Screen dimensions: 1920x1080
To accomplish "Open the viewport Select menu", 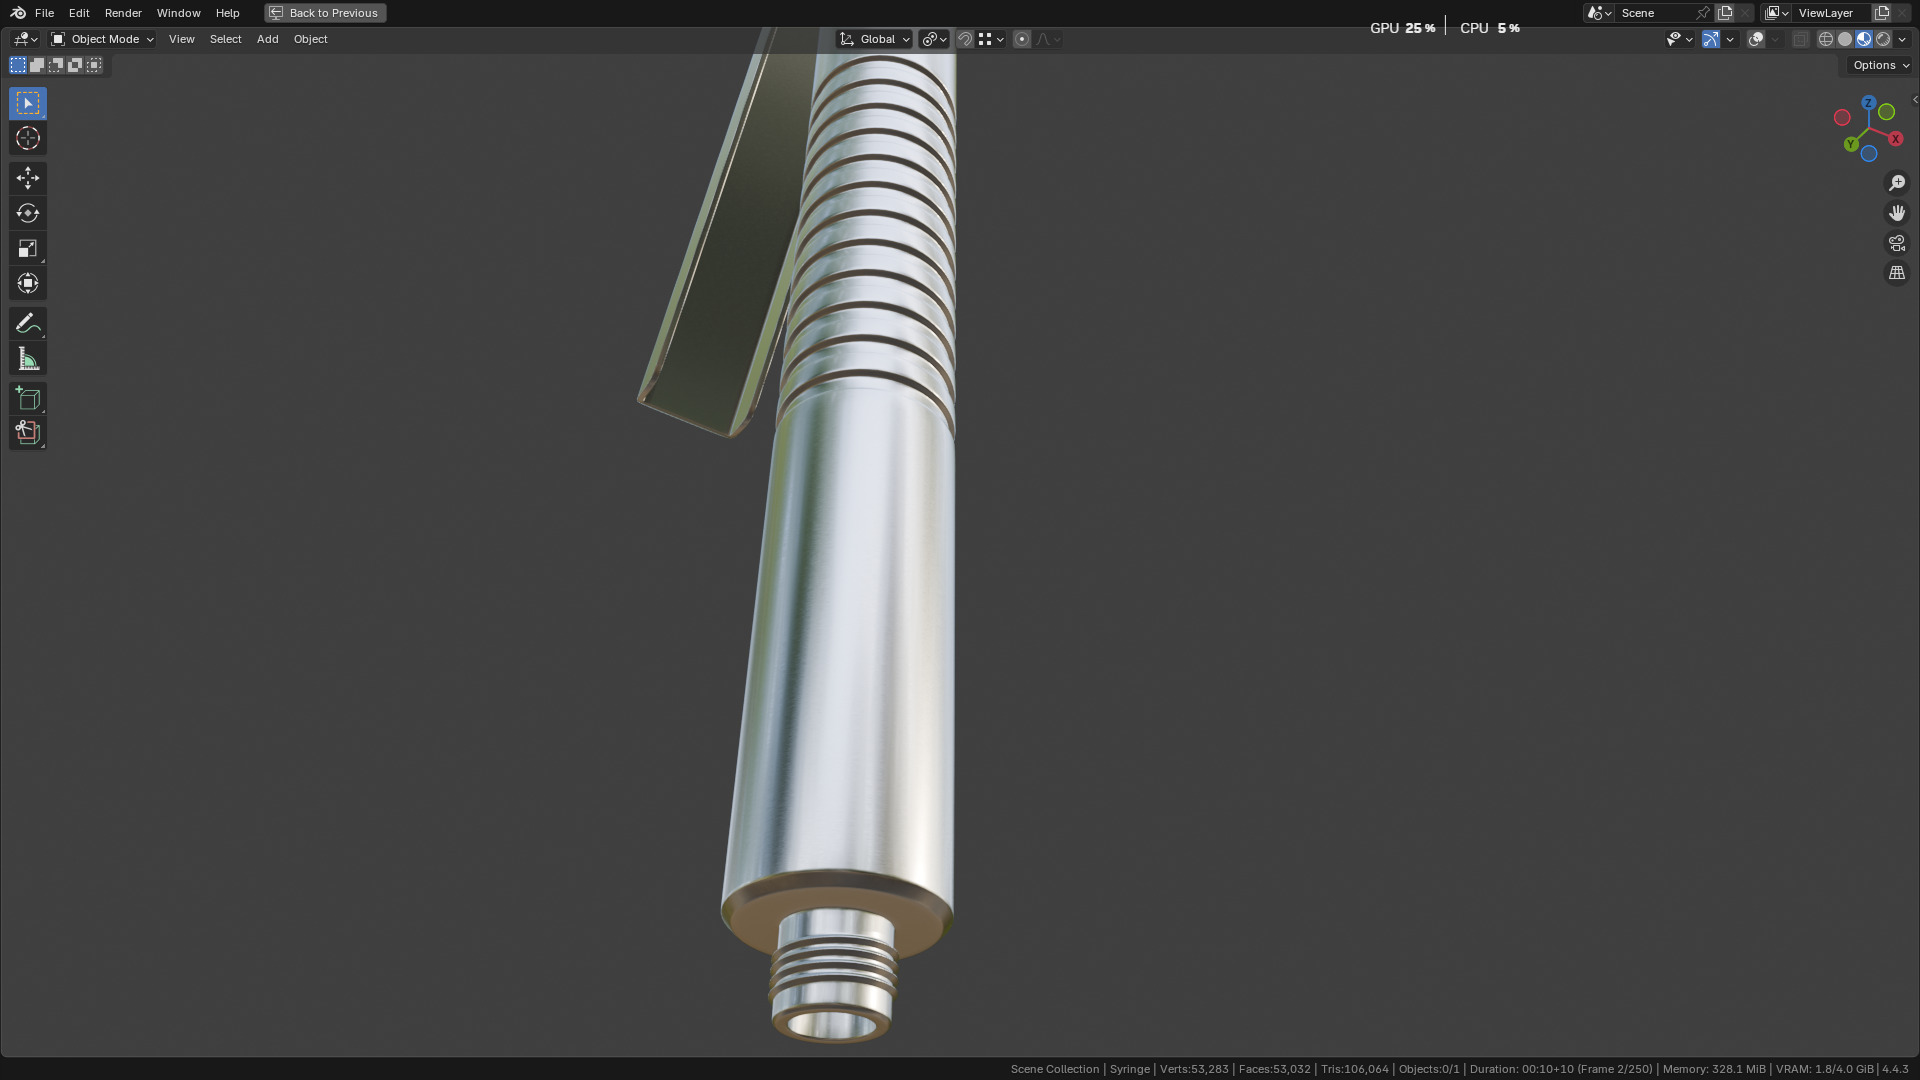I will [225, 39].
